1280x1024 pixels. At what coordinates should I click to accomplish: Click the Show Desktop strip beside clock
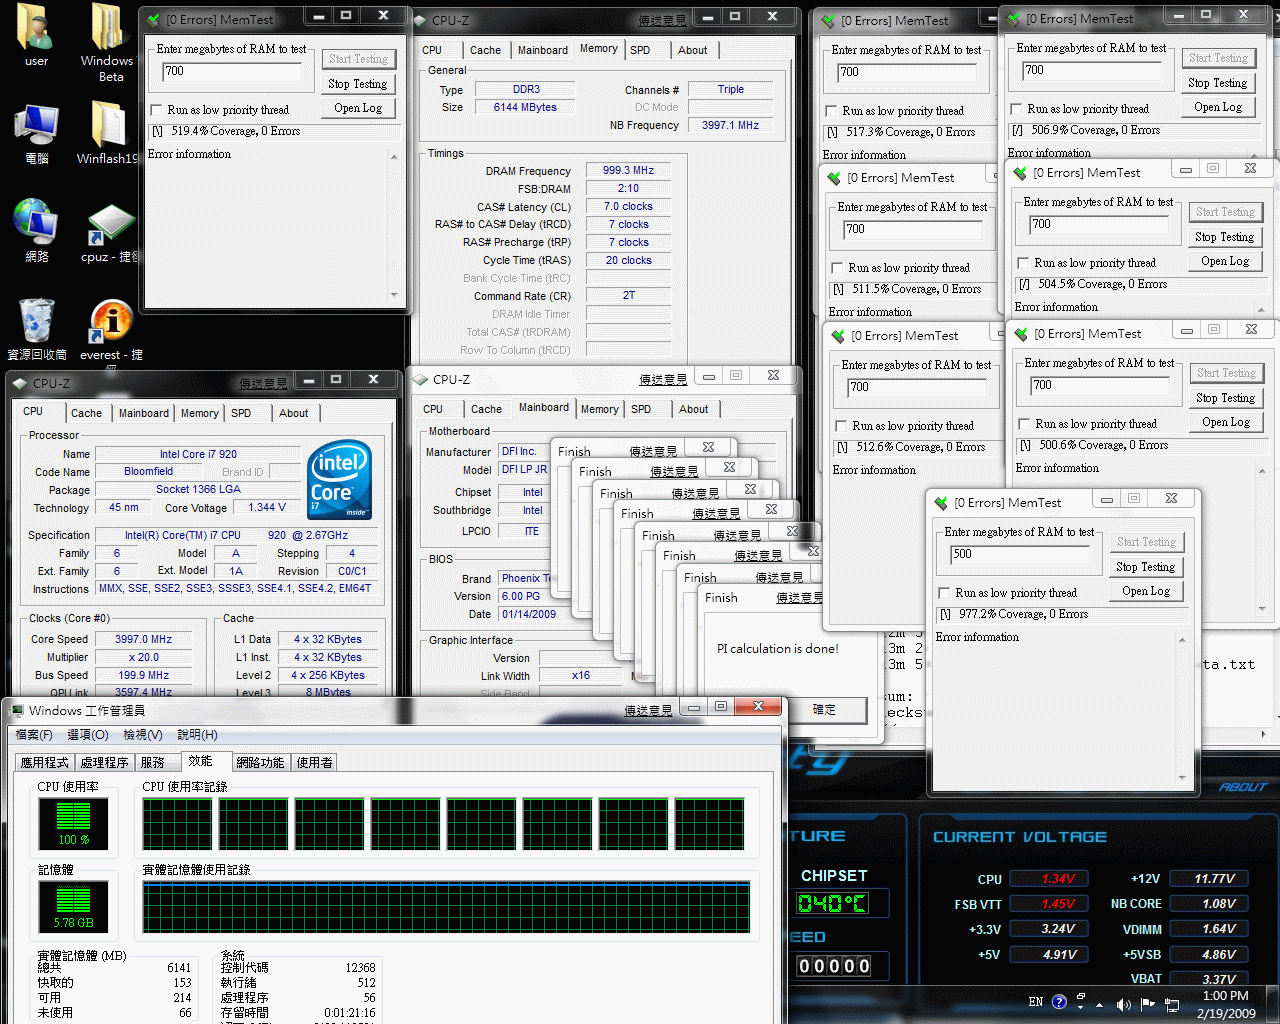(1273, 1004)
